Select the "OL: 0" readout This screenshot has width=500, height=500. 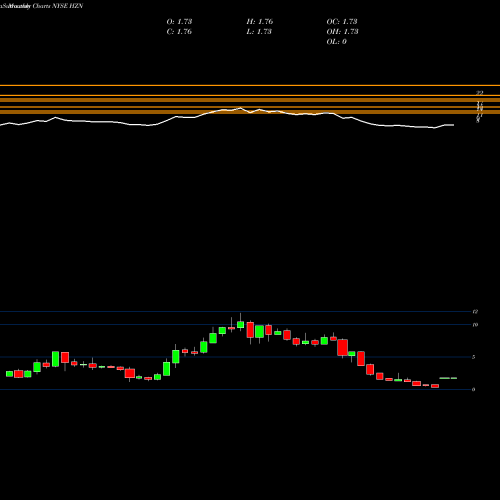click(x=337, y=41)
